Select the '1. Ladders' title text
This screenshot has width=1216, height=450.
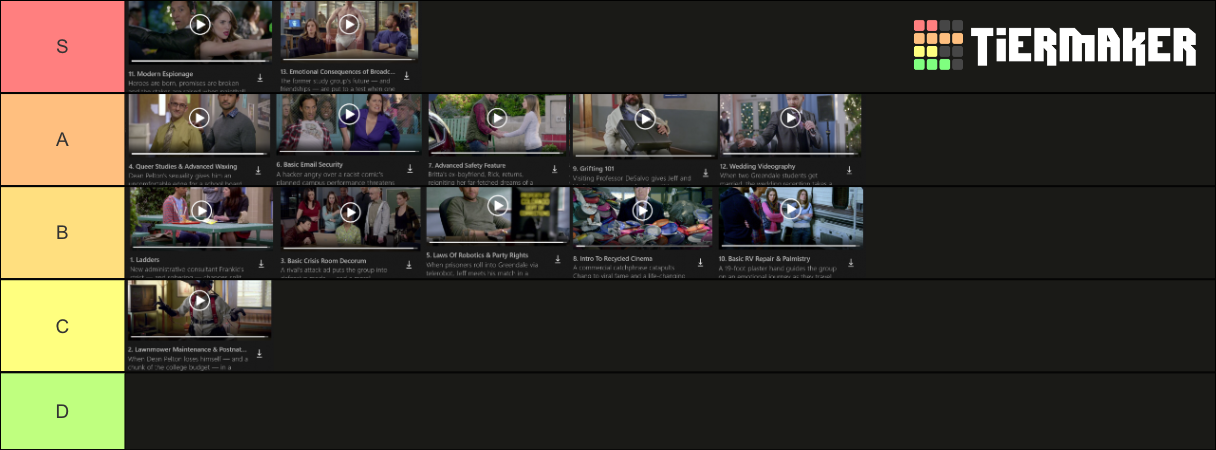(145, 260)
